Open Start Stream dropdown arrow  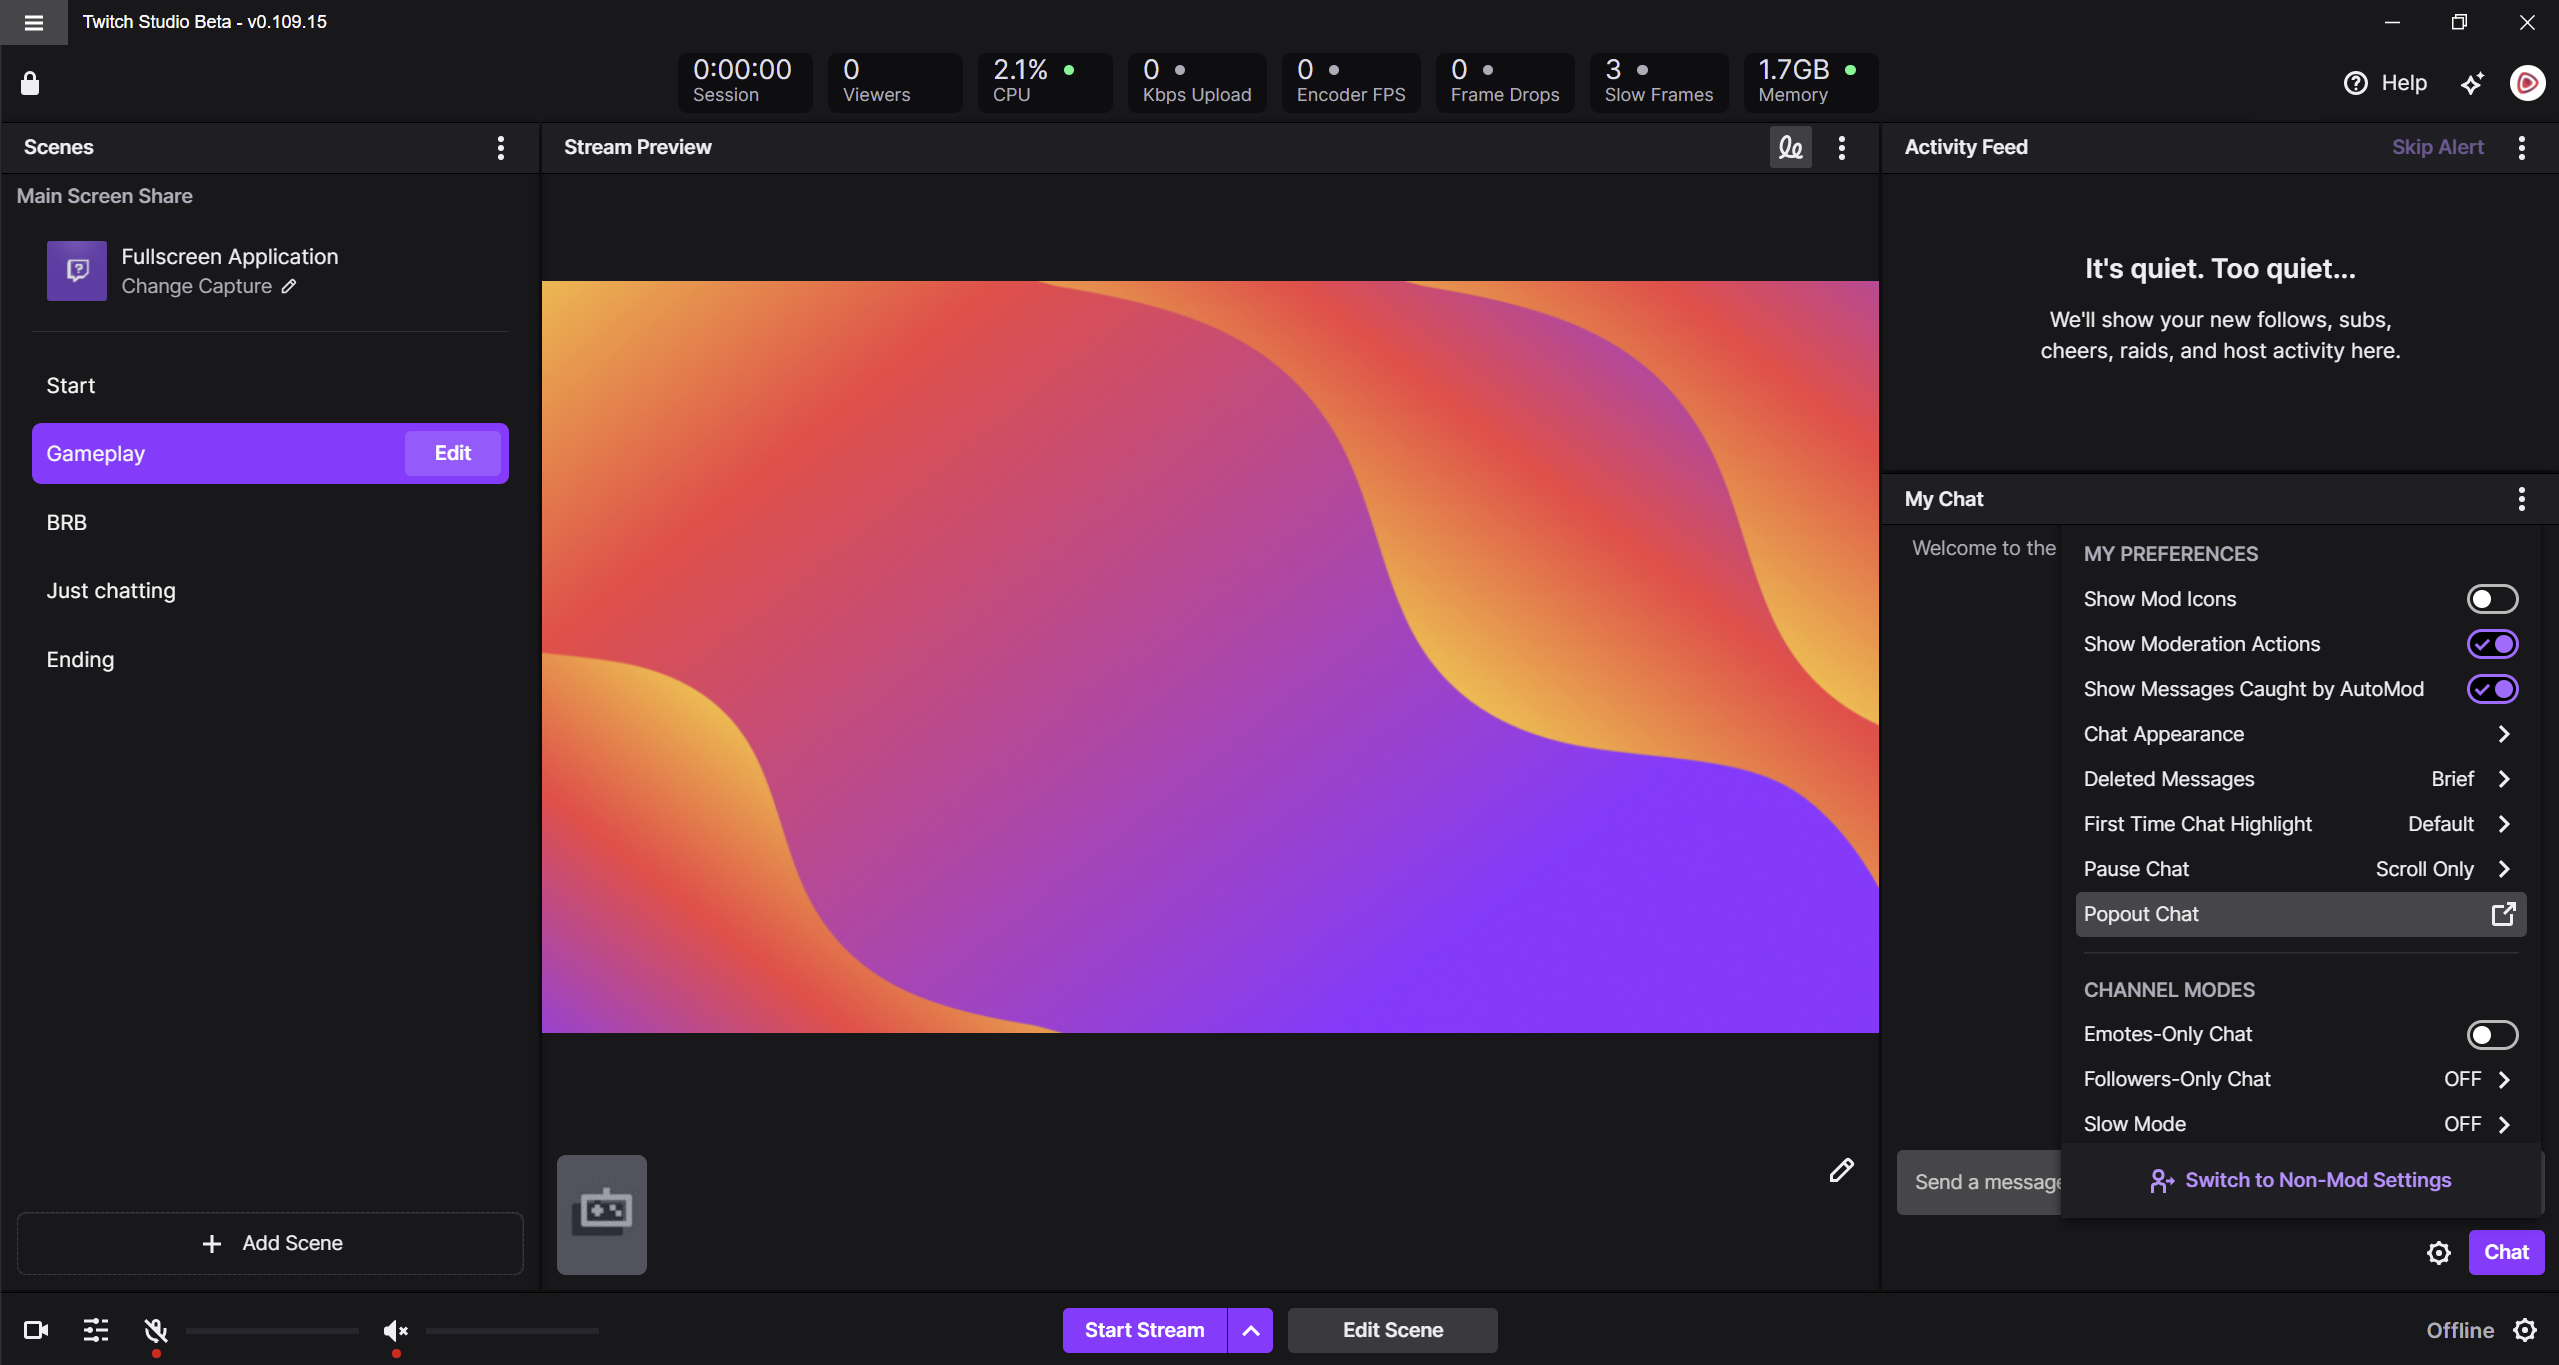click(x=1250, y=1330)
